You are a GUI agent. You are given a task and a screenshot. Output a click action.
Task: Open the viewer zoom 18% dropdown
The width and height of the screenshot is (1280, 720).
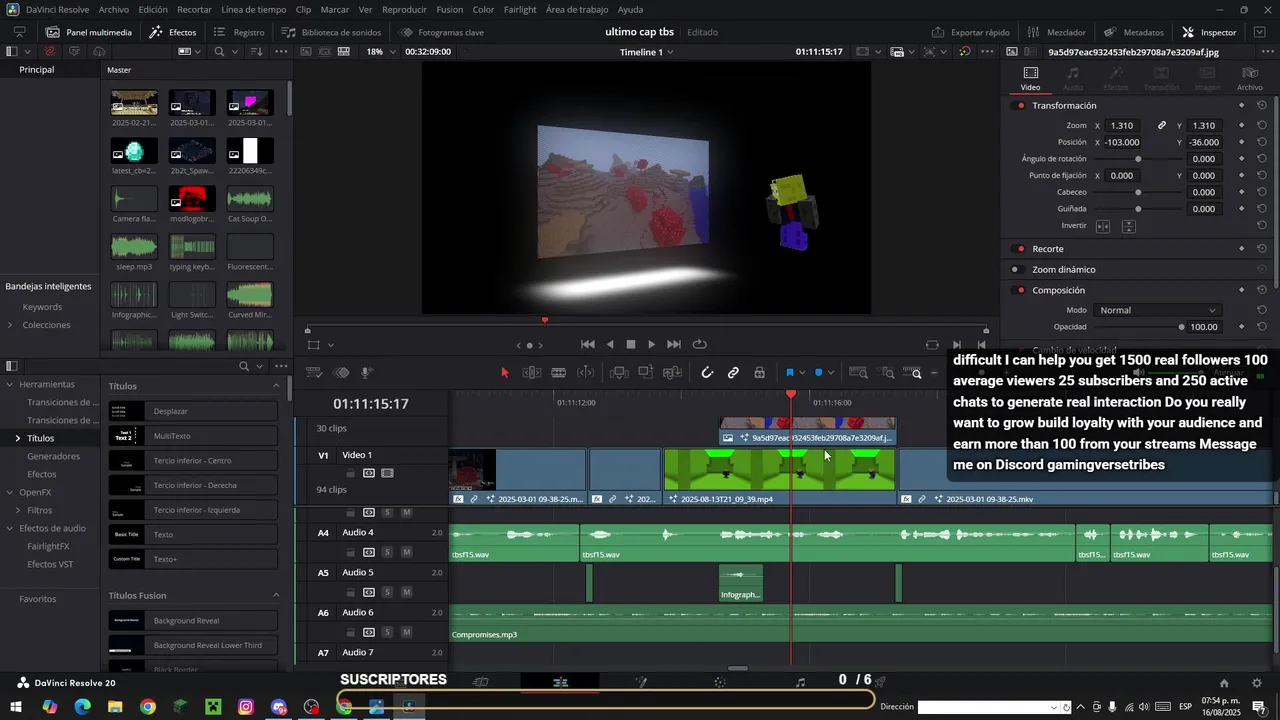(381, 52)
